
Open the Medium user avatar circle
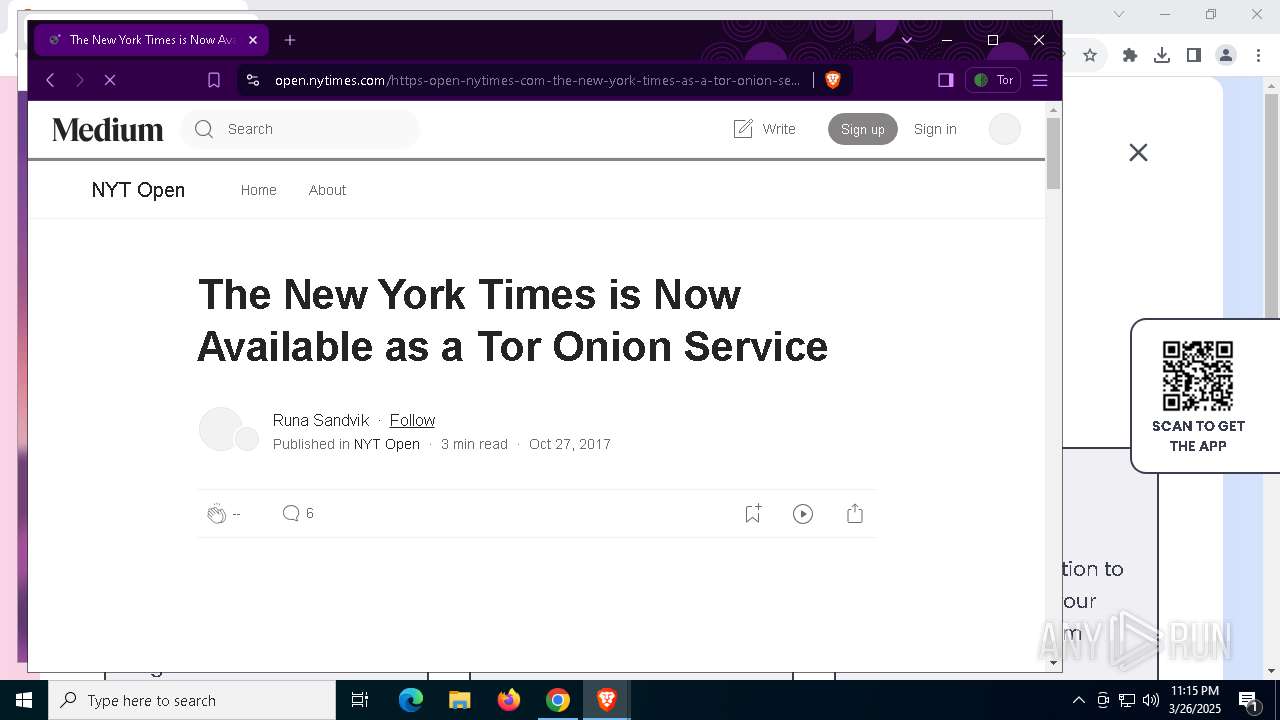click(x=1005, y=129)
